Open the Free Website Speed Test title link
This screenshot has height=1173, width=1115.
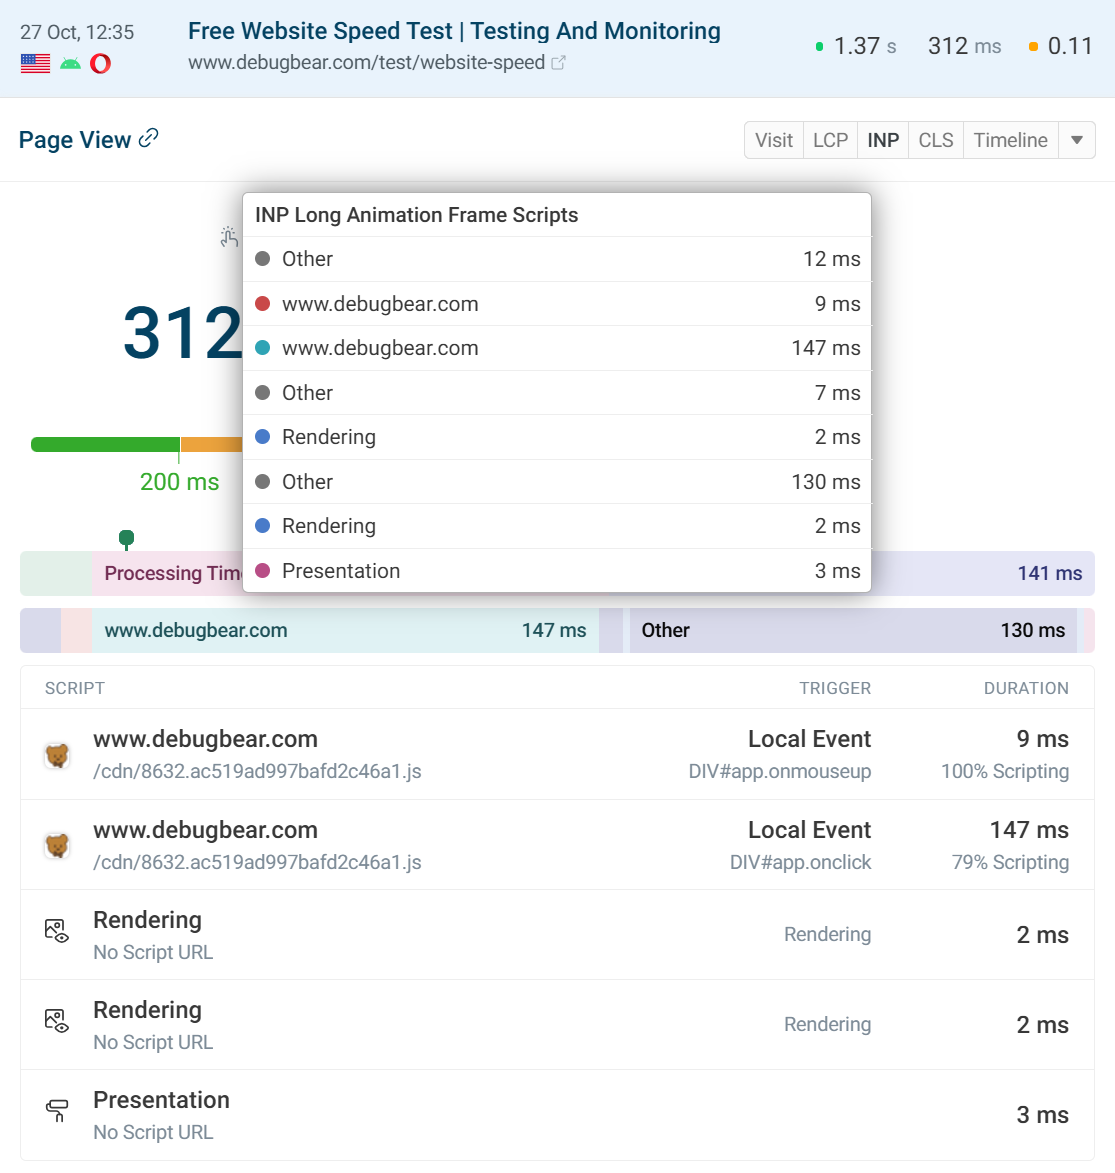click(x=454, y=31)
